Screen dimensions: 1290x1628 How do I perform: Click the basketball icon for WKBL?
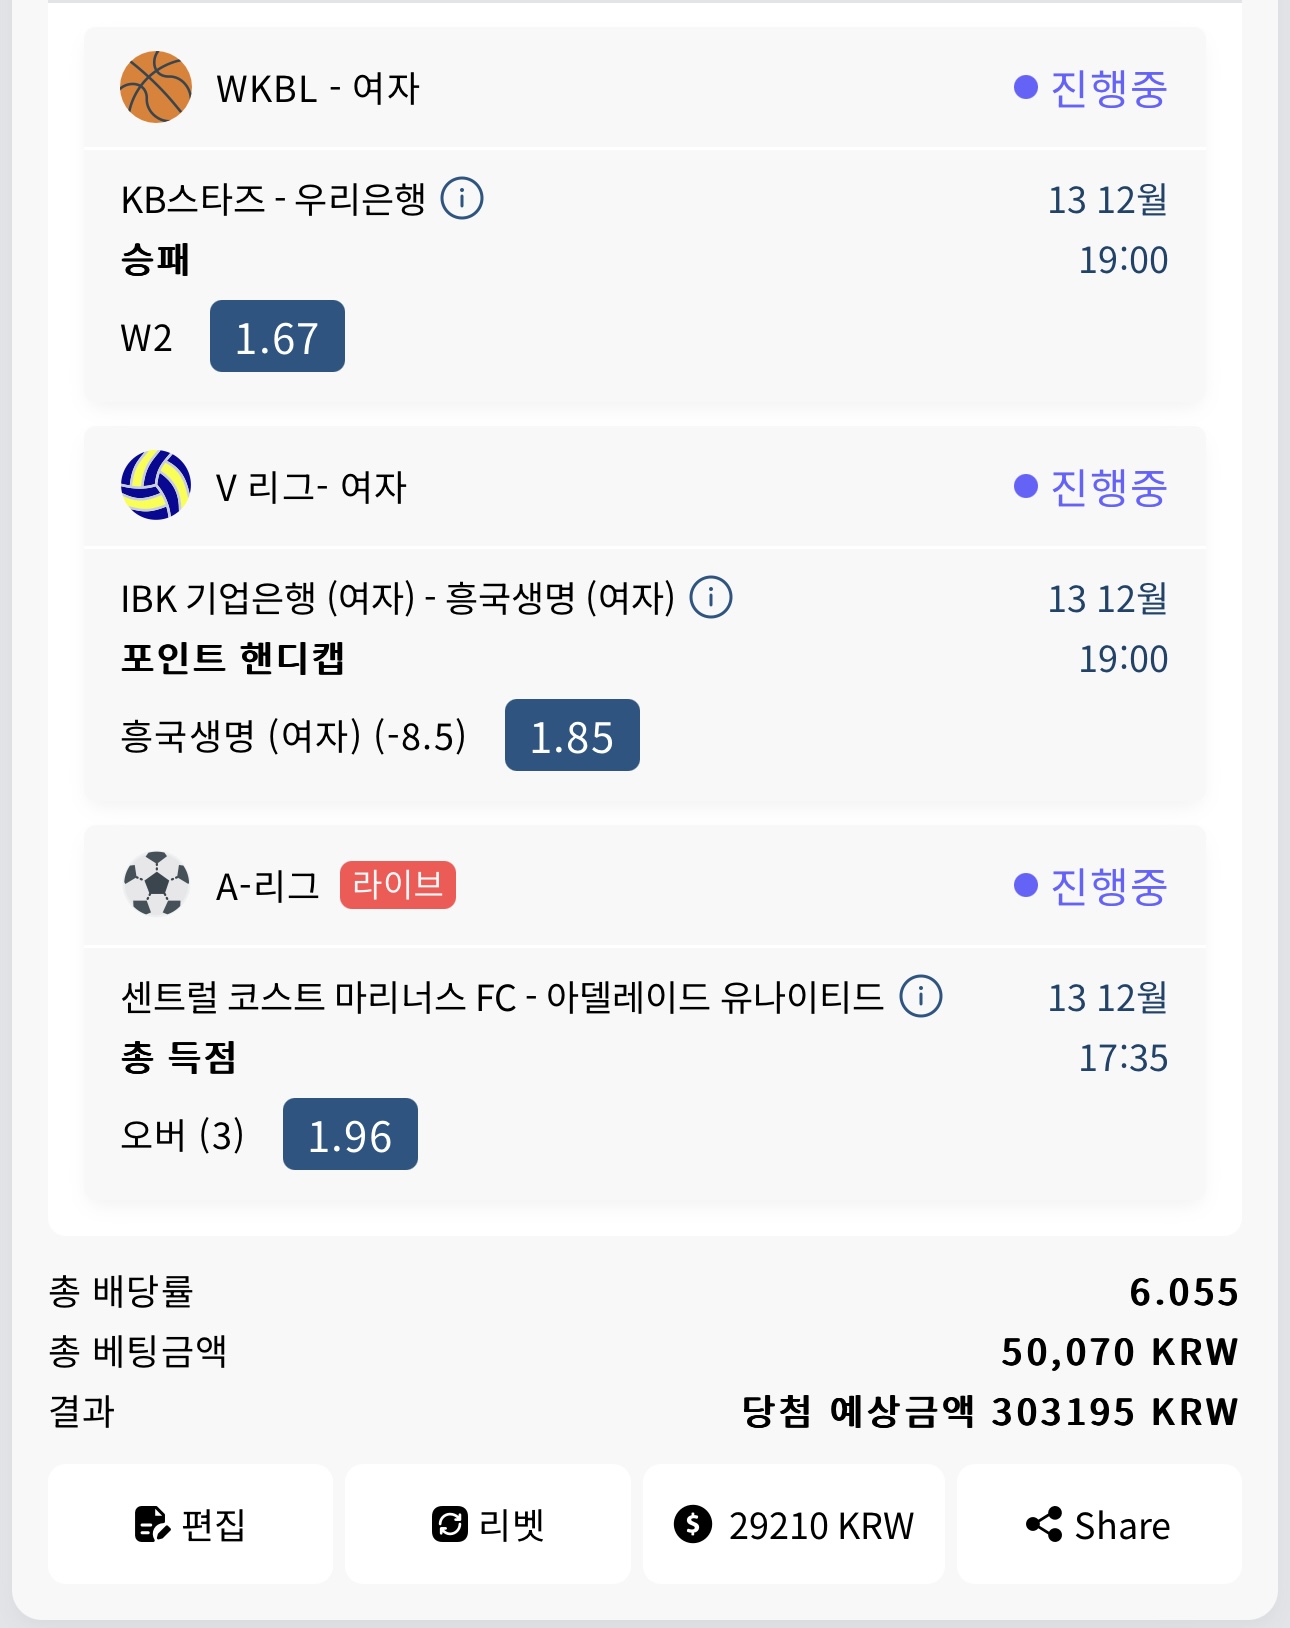coord(156,87)
